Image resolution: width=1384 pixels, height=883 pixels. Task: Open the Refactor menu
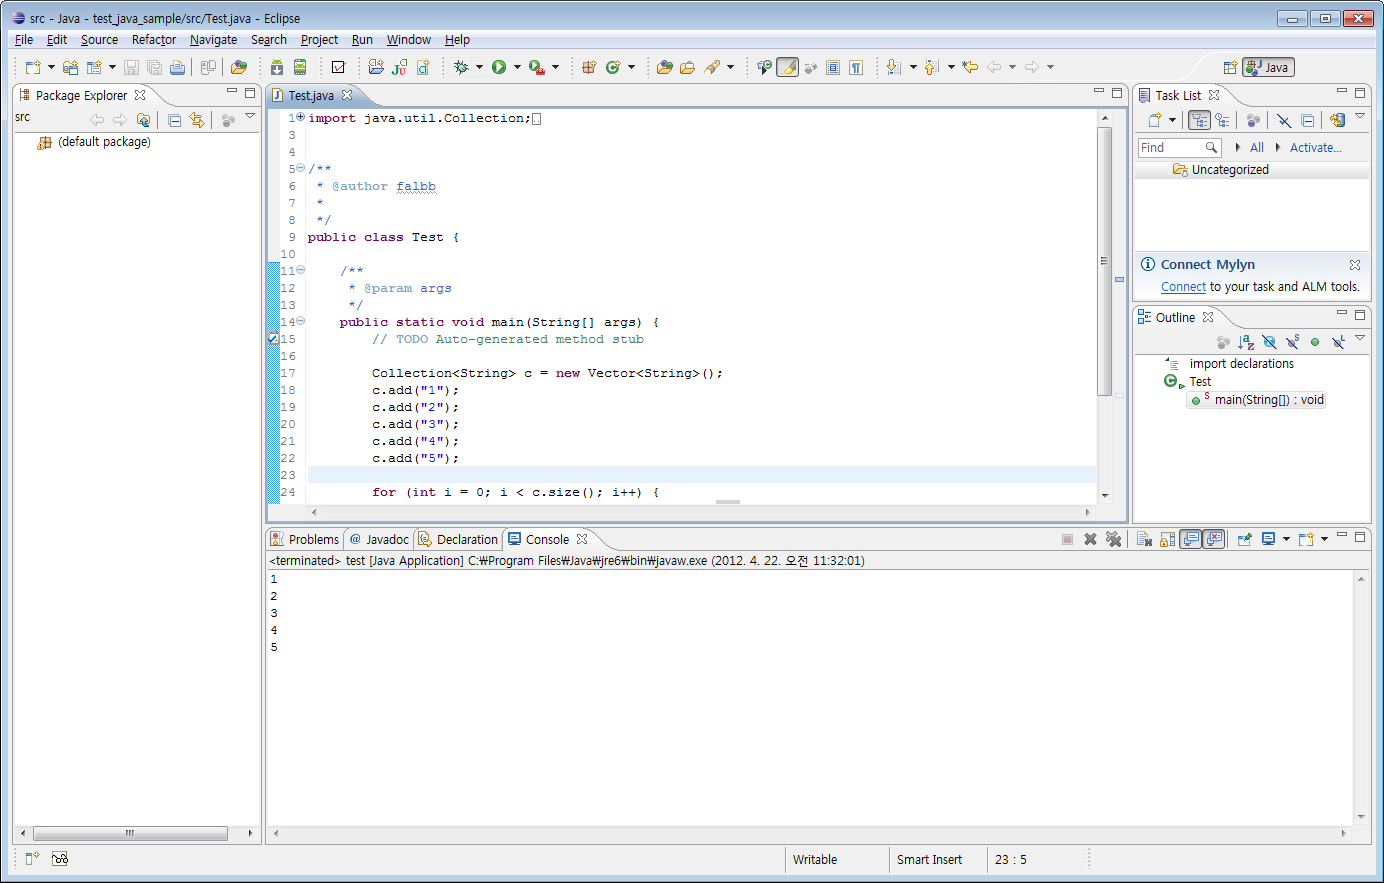click(154, 40)
